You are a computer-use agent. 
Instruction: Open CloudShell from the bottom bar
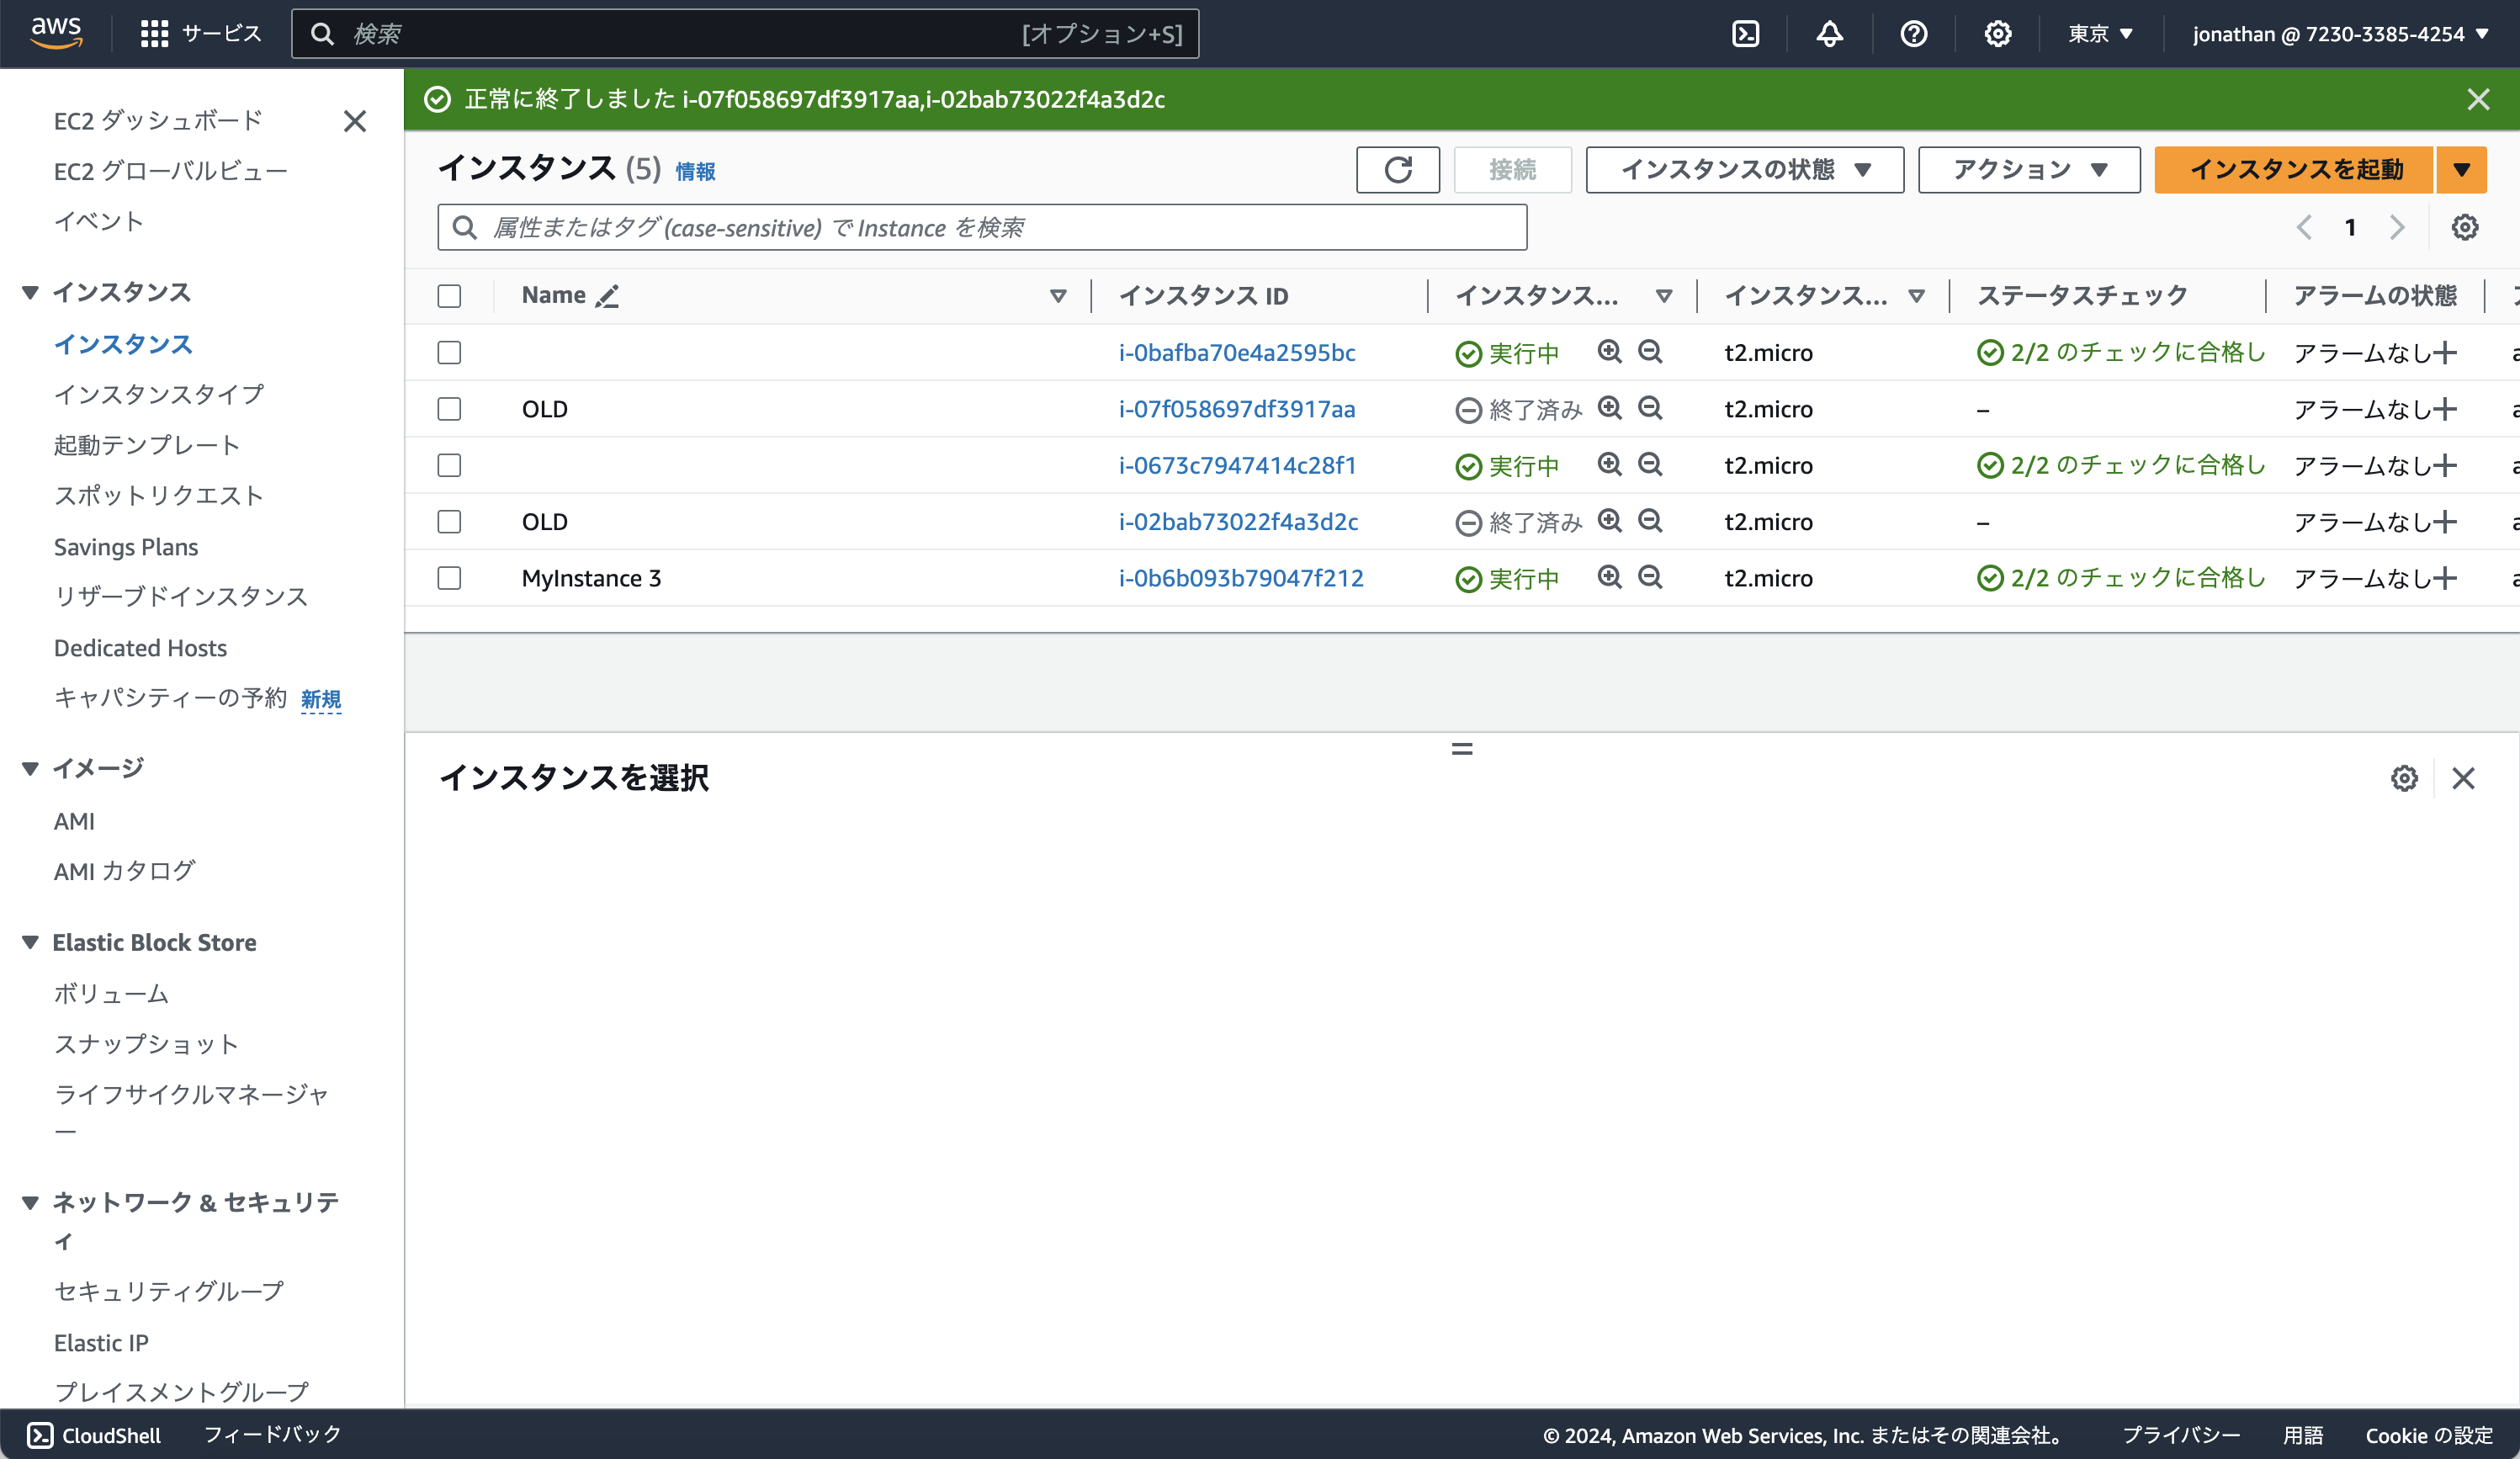point(95,1435)
